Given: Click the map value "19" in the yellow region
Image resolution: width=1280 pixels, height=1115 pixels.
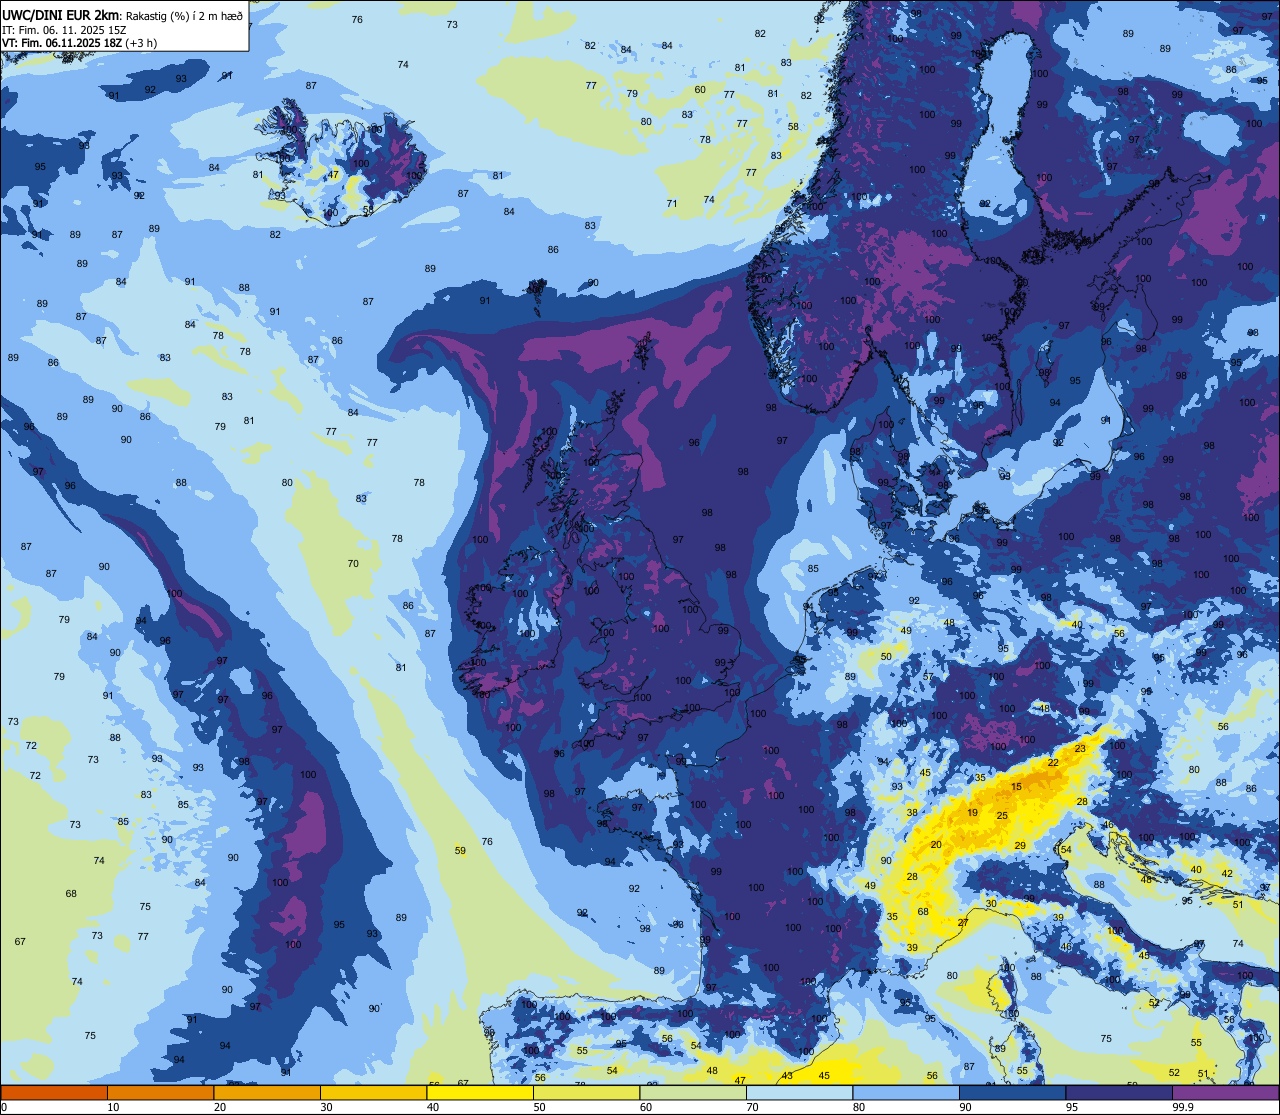Looking at the screenshot, I should [x=972, y=813].
